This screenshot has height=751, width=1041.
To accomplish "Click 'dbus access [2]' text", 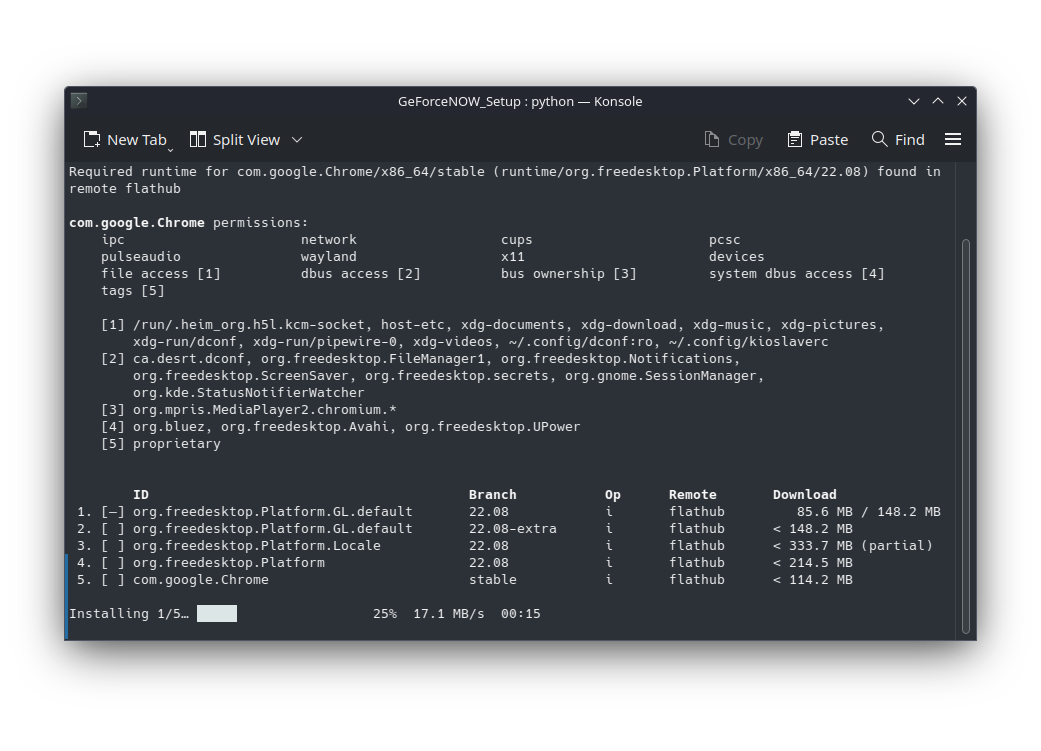I will (x=360, y=274).
